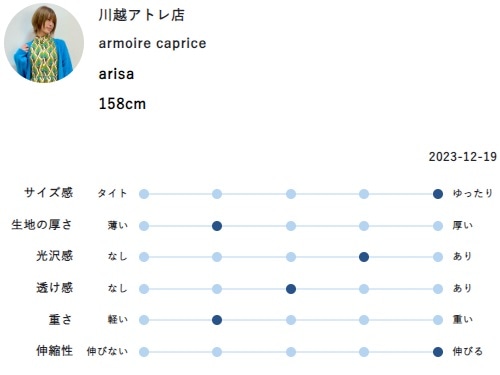Click the 伸びない end dot on 伸縮性
This screenshot has height=375, width=500.
144,352
